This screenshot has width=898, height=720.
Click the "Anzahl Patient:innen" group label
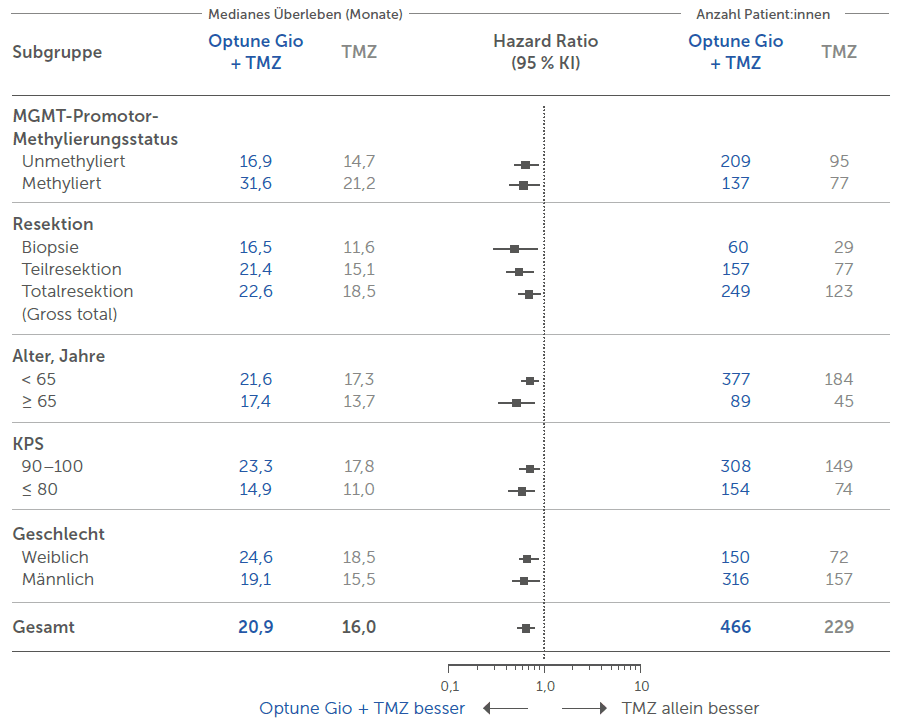[763, 14]
